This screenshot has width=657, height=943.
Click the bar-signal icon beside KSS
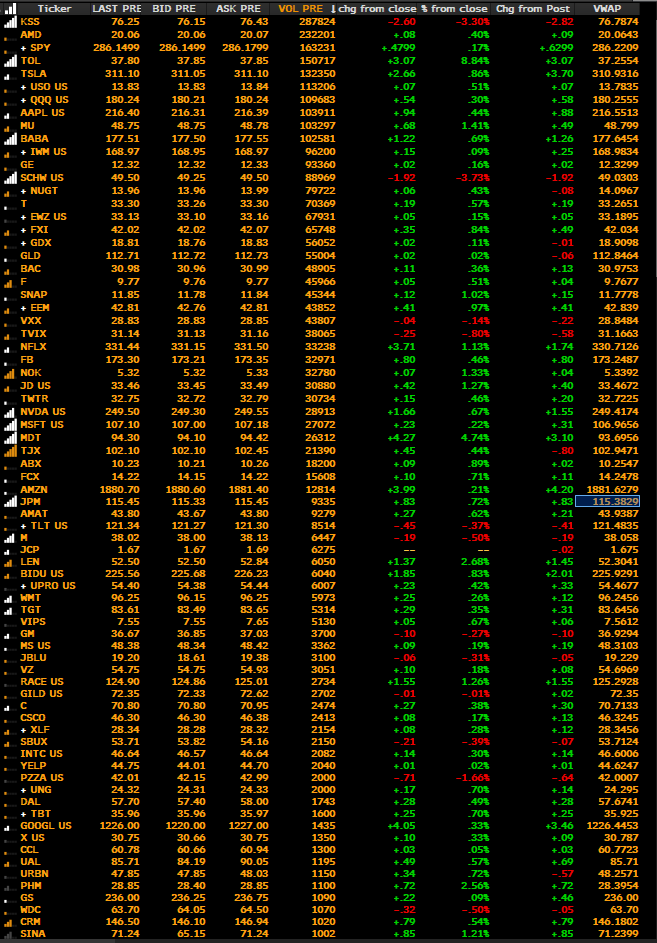10,22
